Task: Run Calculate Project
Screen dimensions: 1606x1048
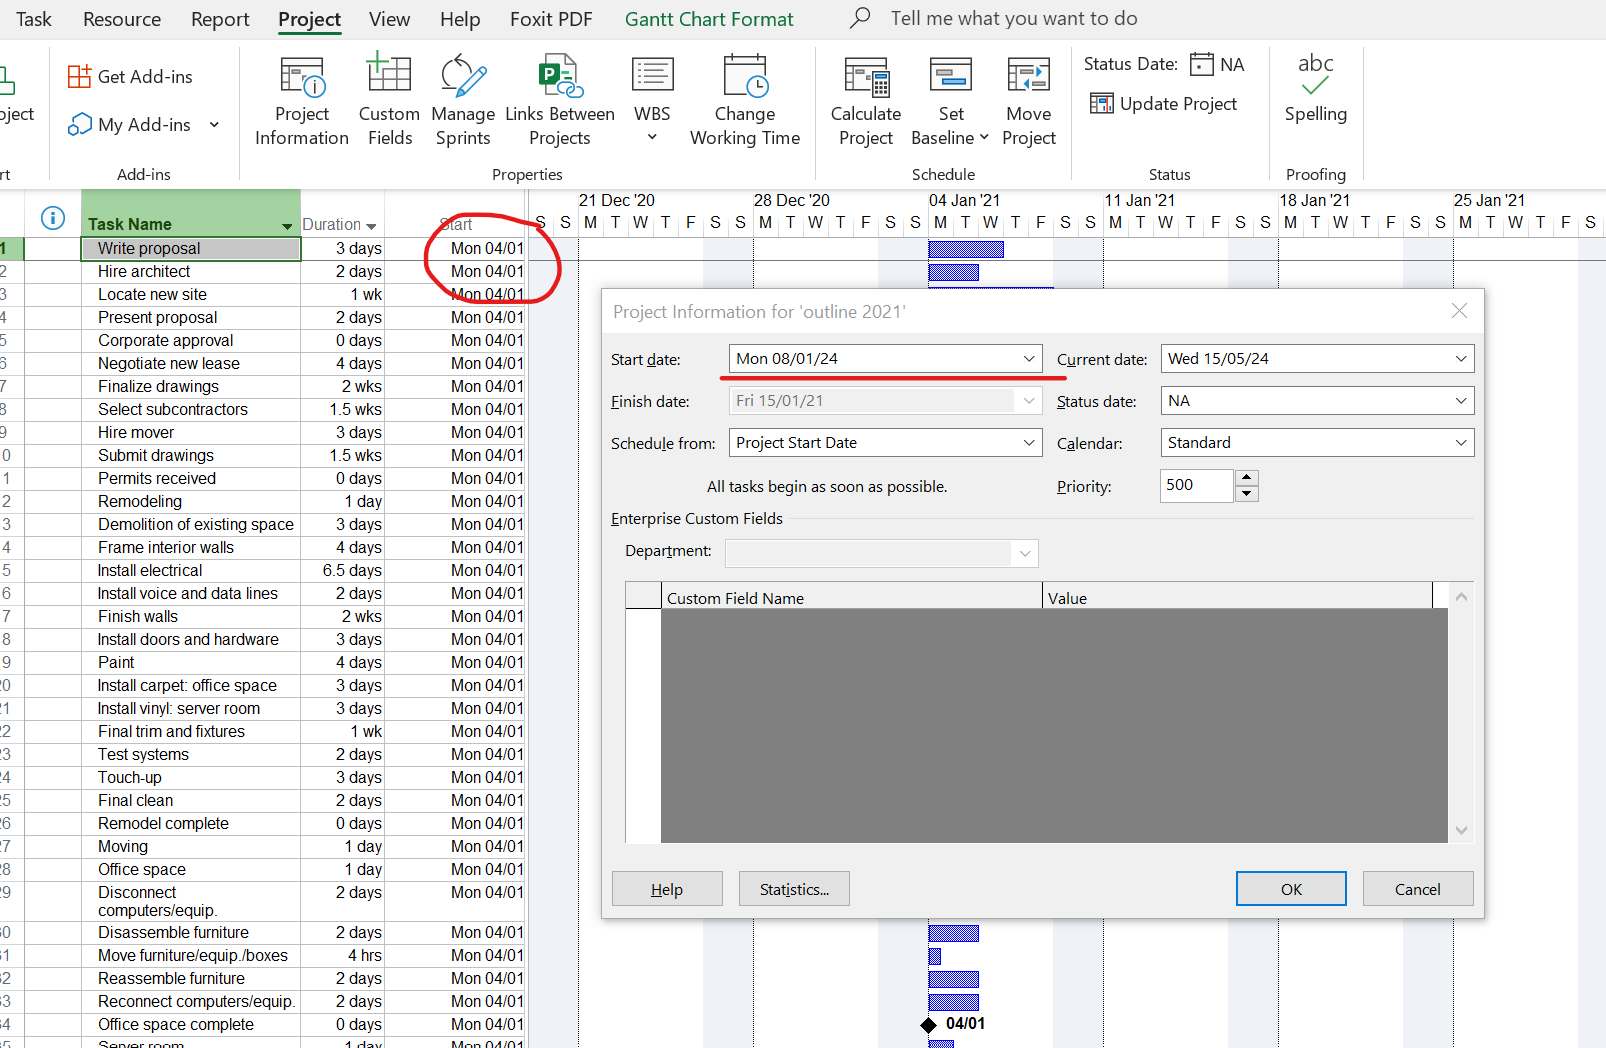Action: click(x=865, y=97)
